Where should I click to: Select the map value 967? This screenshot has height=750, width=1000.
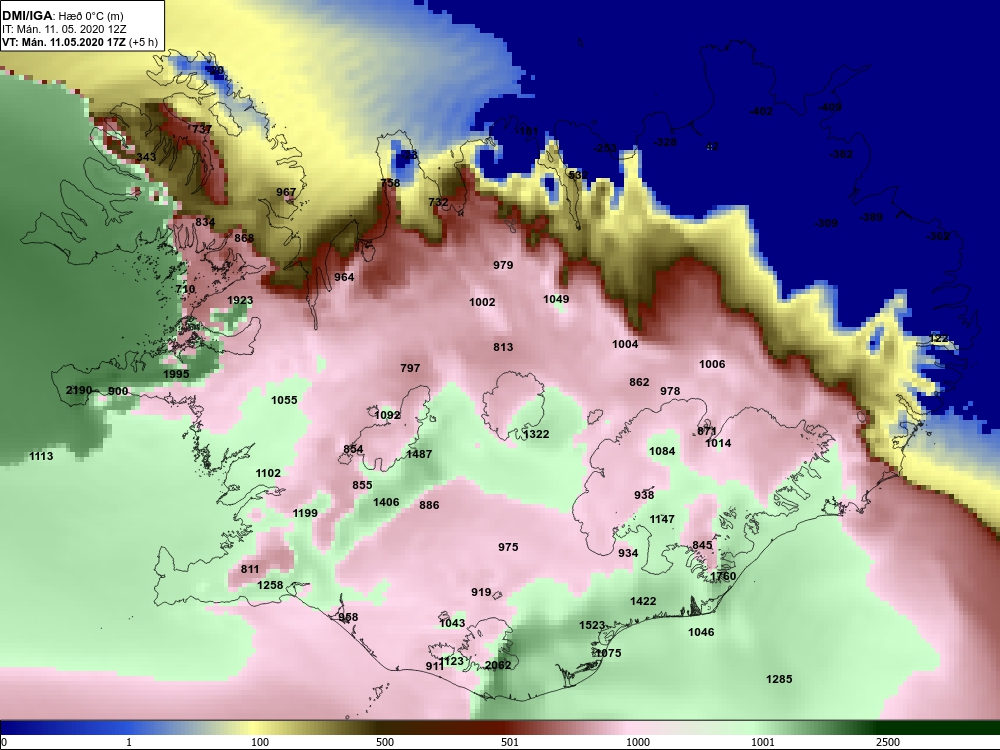tap(286, 192)
